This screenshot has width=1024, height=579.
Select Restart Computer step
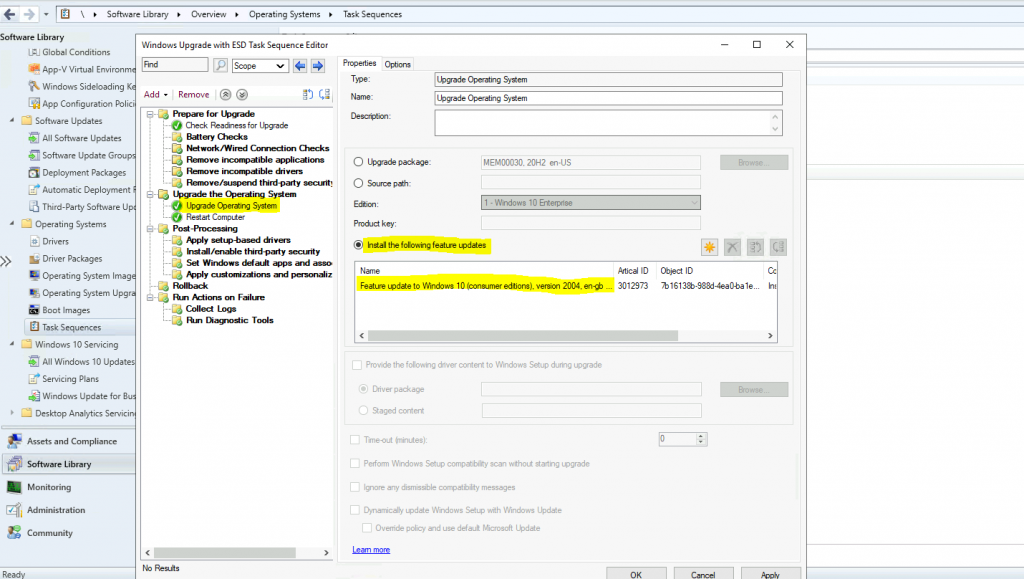[216, 217]
